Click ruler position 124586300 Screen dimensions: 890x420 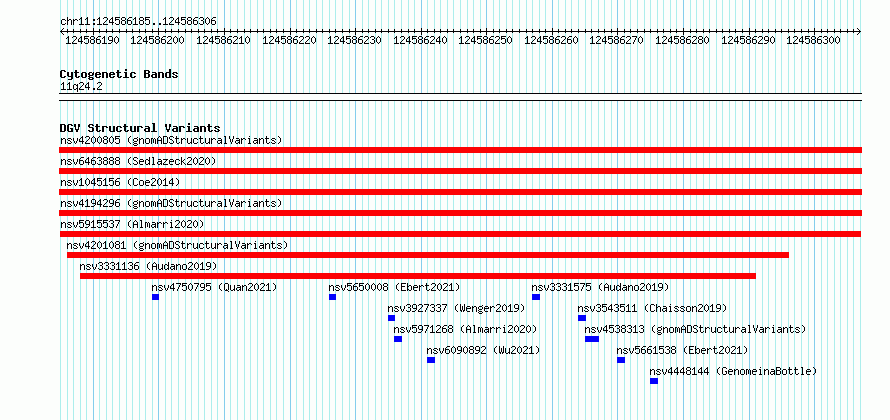coord(814,40)
